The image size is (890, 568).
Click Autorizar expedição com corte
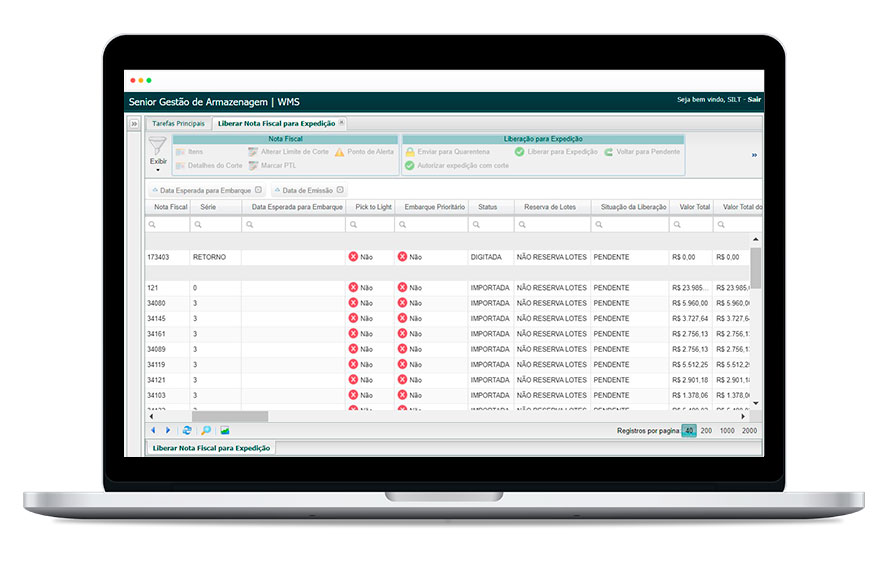(457, 166)
